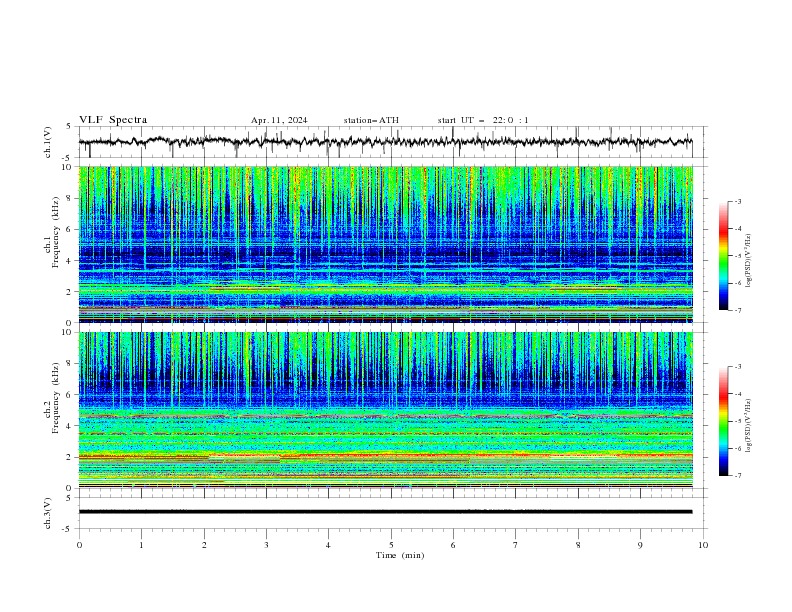
Task: Click time-axis tick label "9"
Action: coord(640,545)
